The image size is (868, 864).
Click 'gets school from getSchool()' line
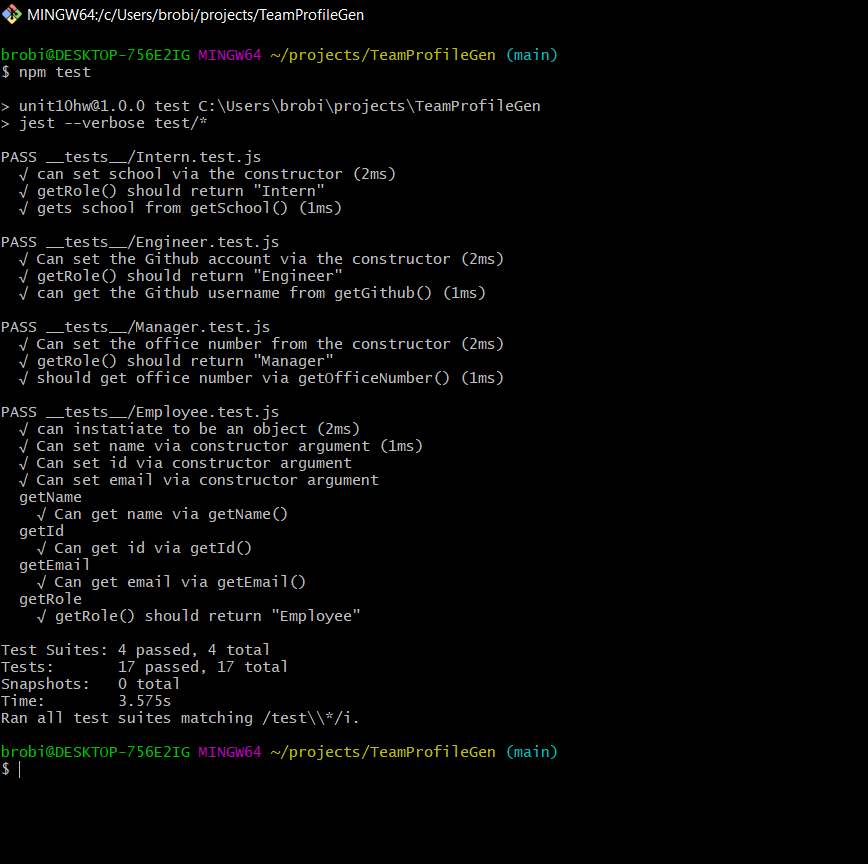180,208
